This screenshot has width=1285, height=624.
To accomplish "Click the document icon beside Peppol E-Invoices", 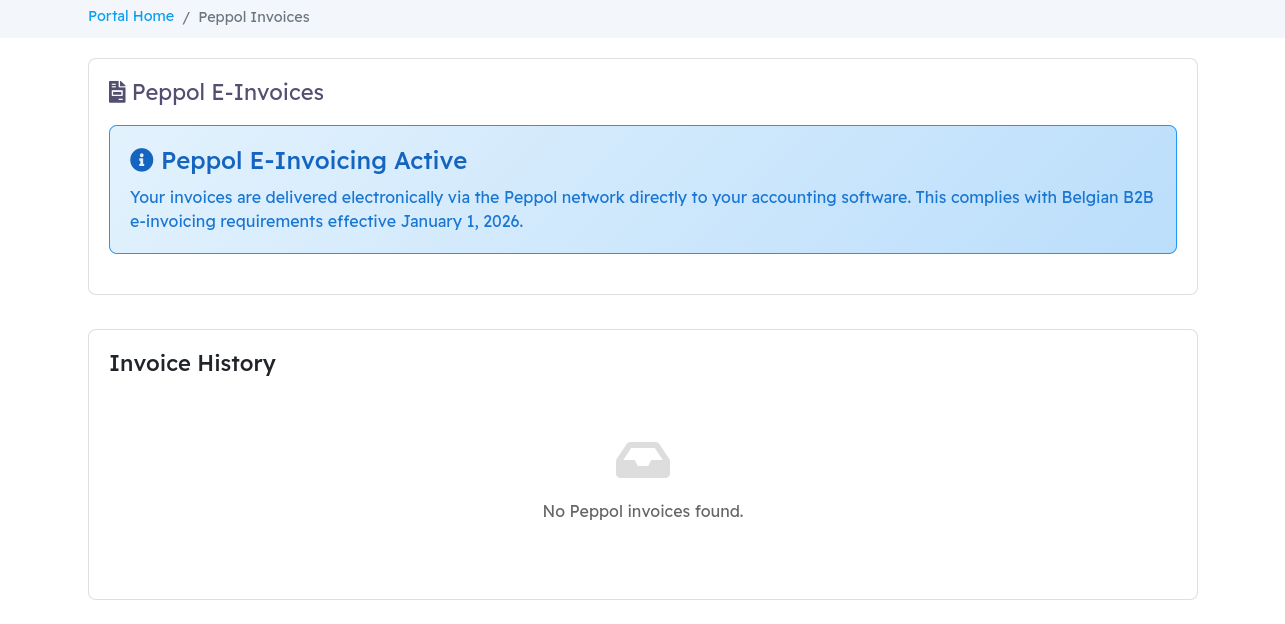I will (x=117, y=92).
